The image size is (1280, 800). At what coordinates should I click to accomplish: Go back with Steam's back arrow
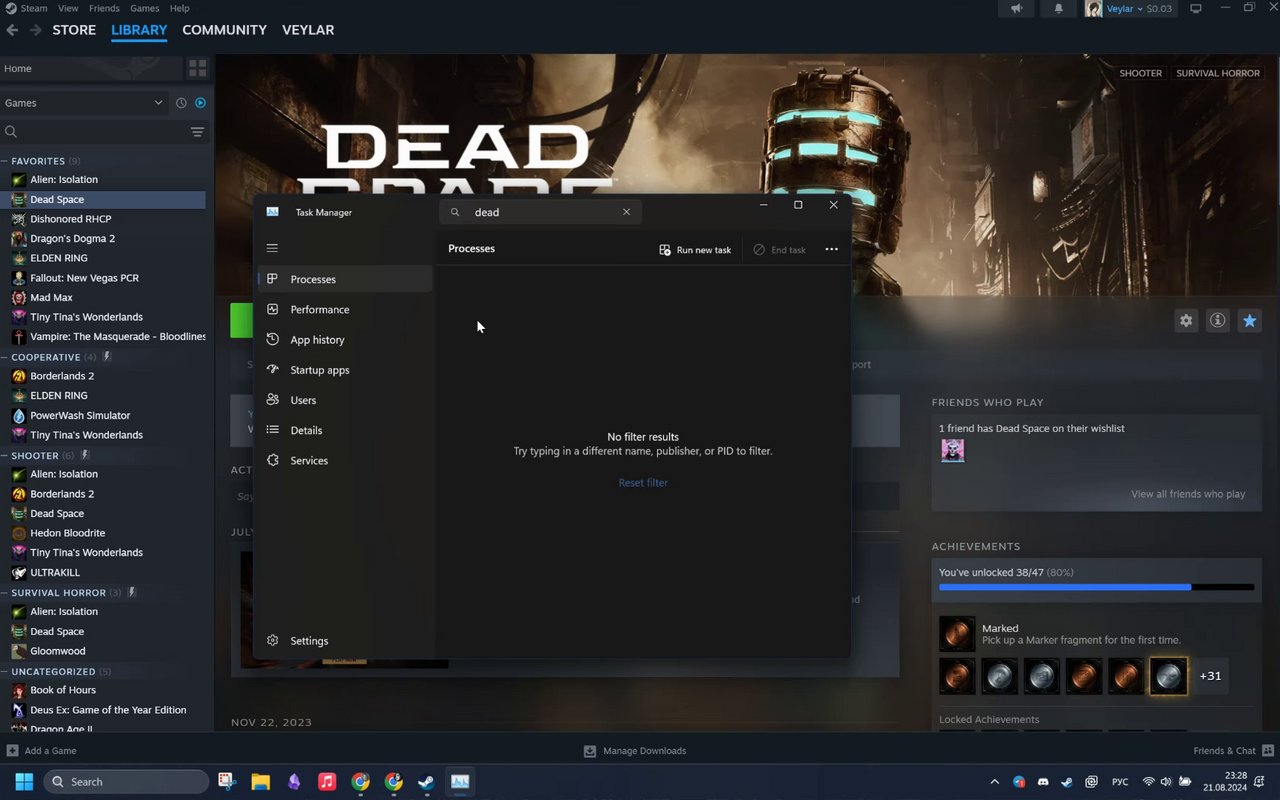click(x=12, y=30)
